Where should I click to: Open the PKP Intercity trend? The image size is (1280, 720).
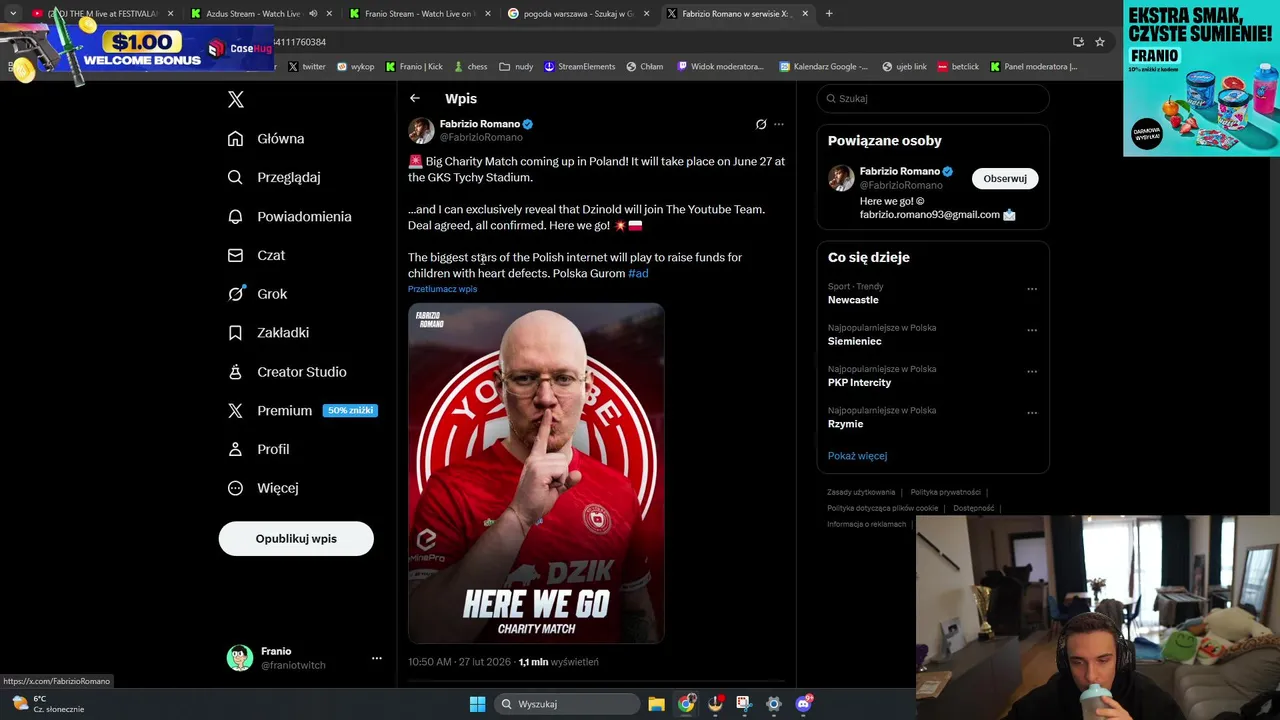(859, 382)
